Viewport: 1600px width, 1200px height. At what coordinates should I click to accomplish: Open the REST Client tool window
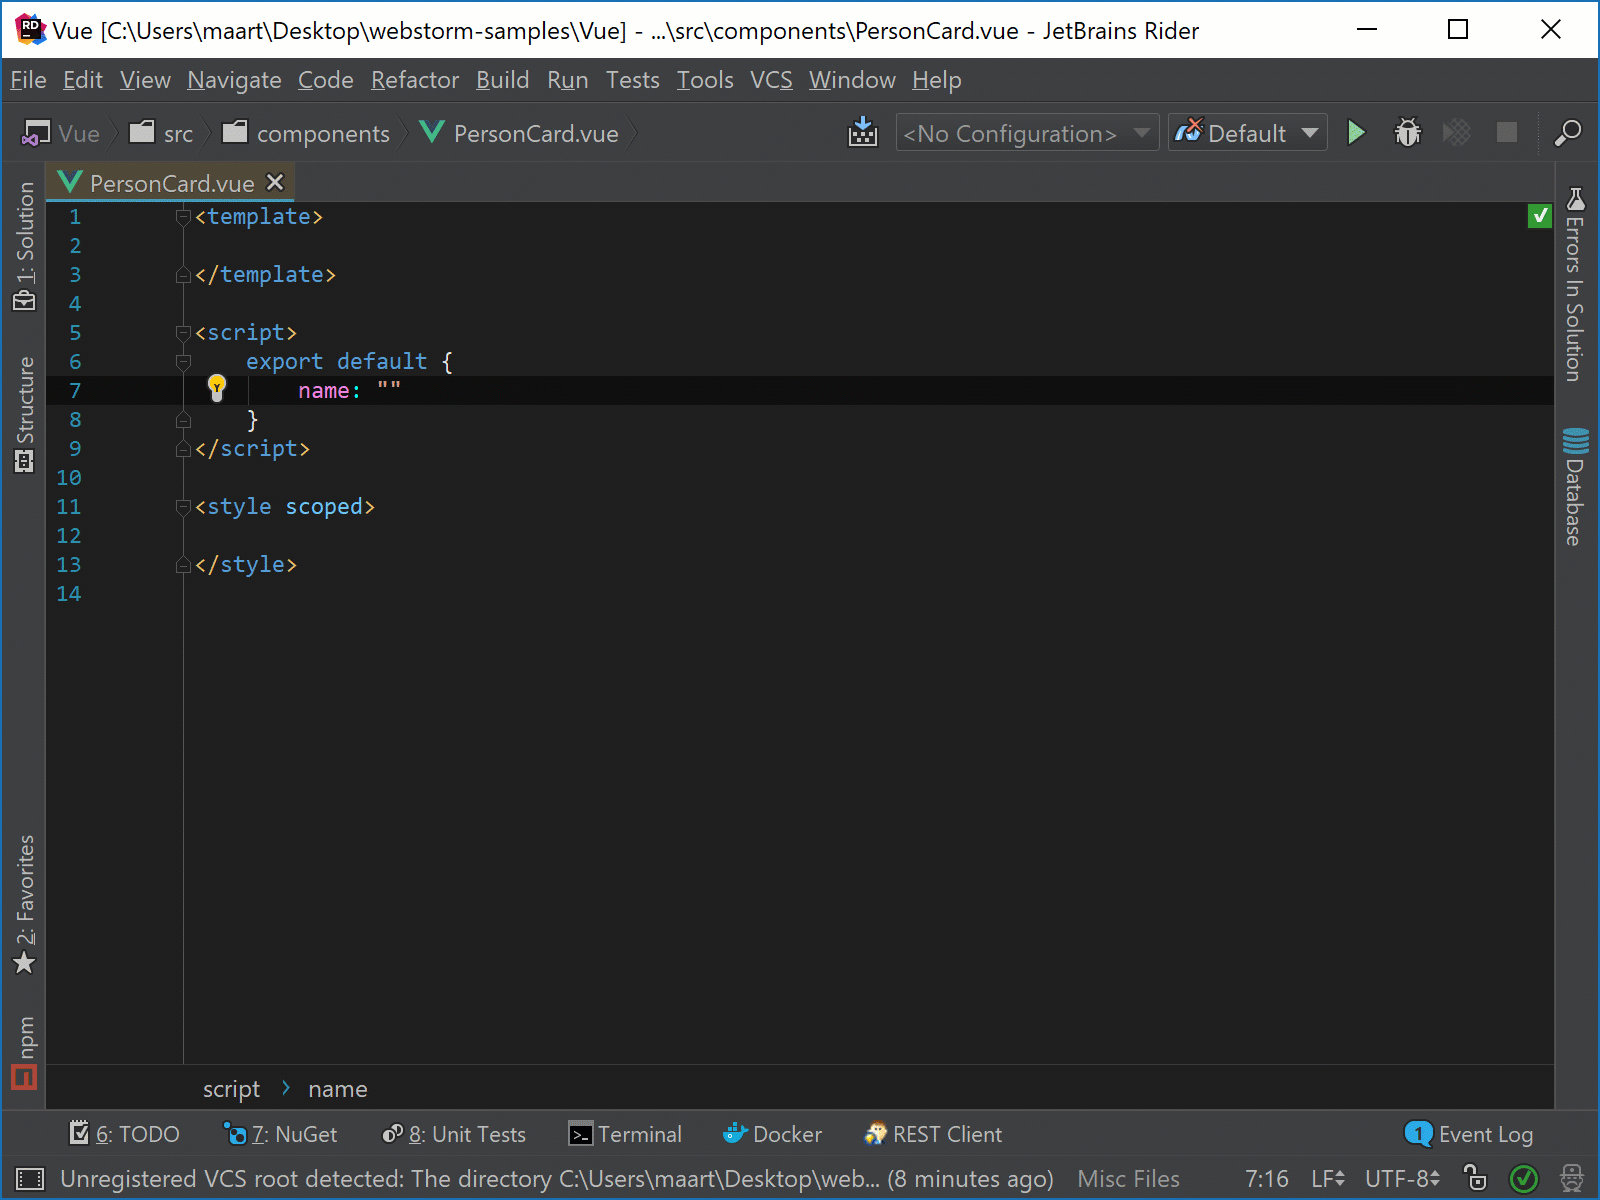(x=933, y=1134)
